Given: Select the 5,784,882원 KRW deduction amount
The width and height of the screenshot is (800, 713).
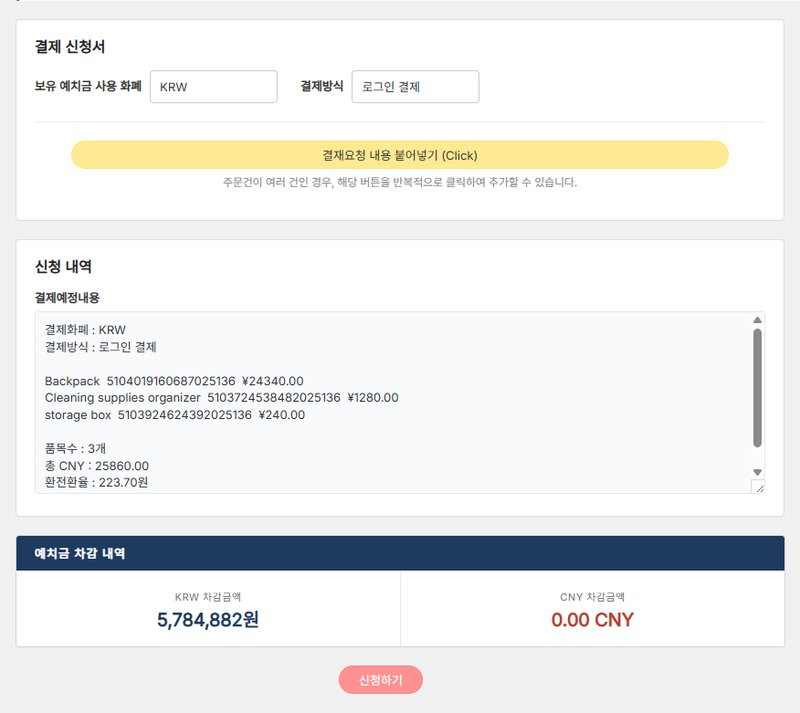Looking at the screenshot, I should pyautogui.click(x=208, y=619).
